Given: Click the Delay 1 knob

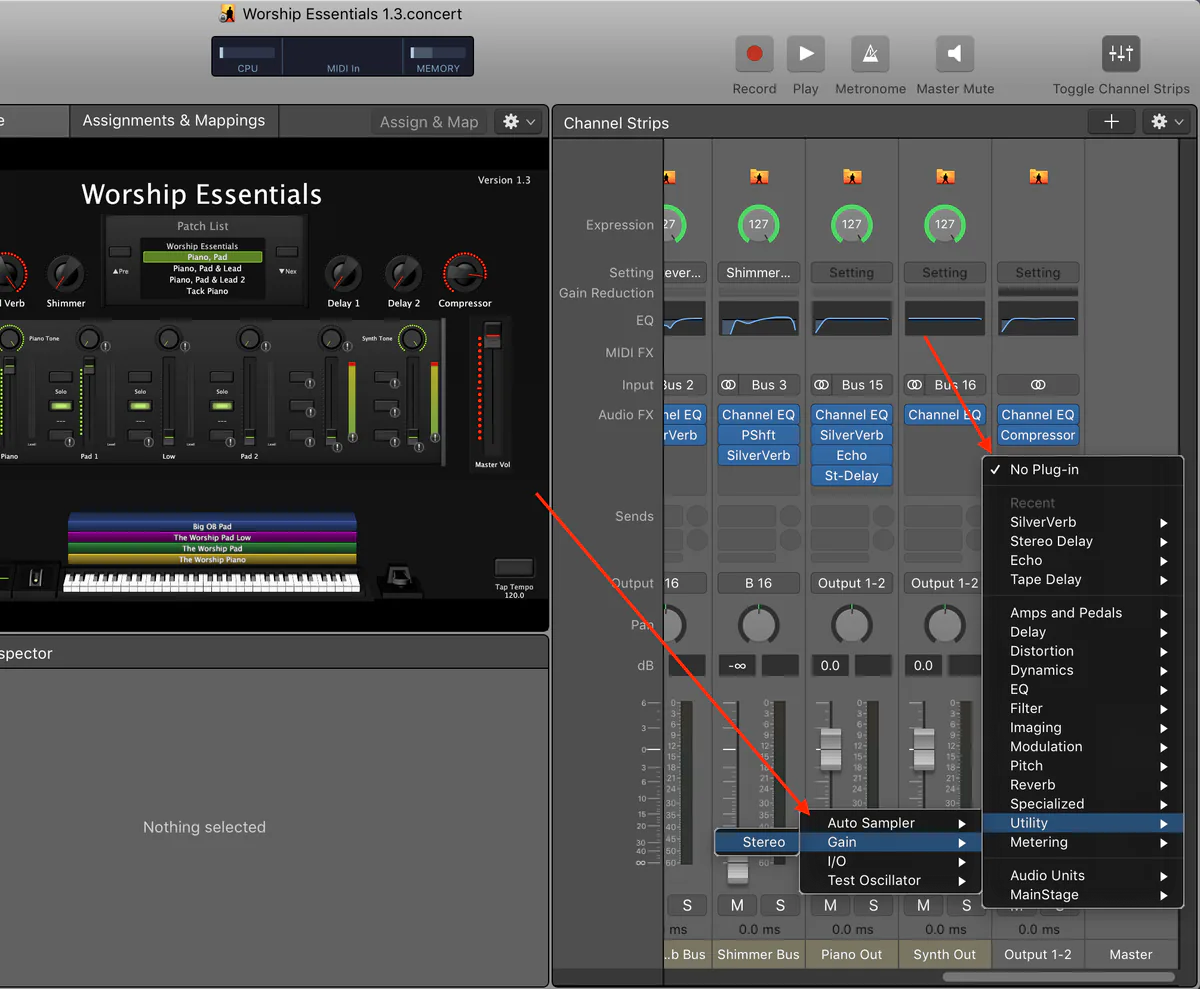Looking at the screenshot, I should point(343,273).
